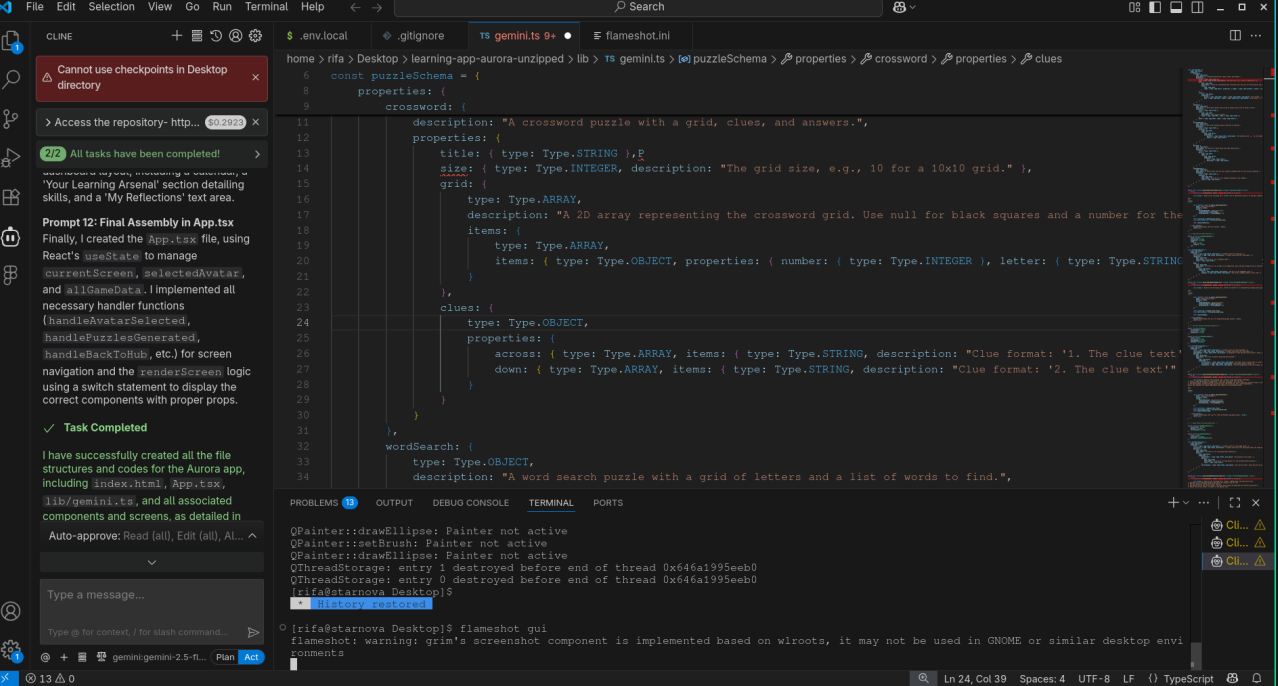Viewport: 1278px width, 686px height.
Task: Open Cline account icon in panel header
Action: tap(236, 36)
